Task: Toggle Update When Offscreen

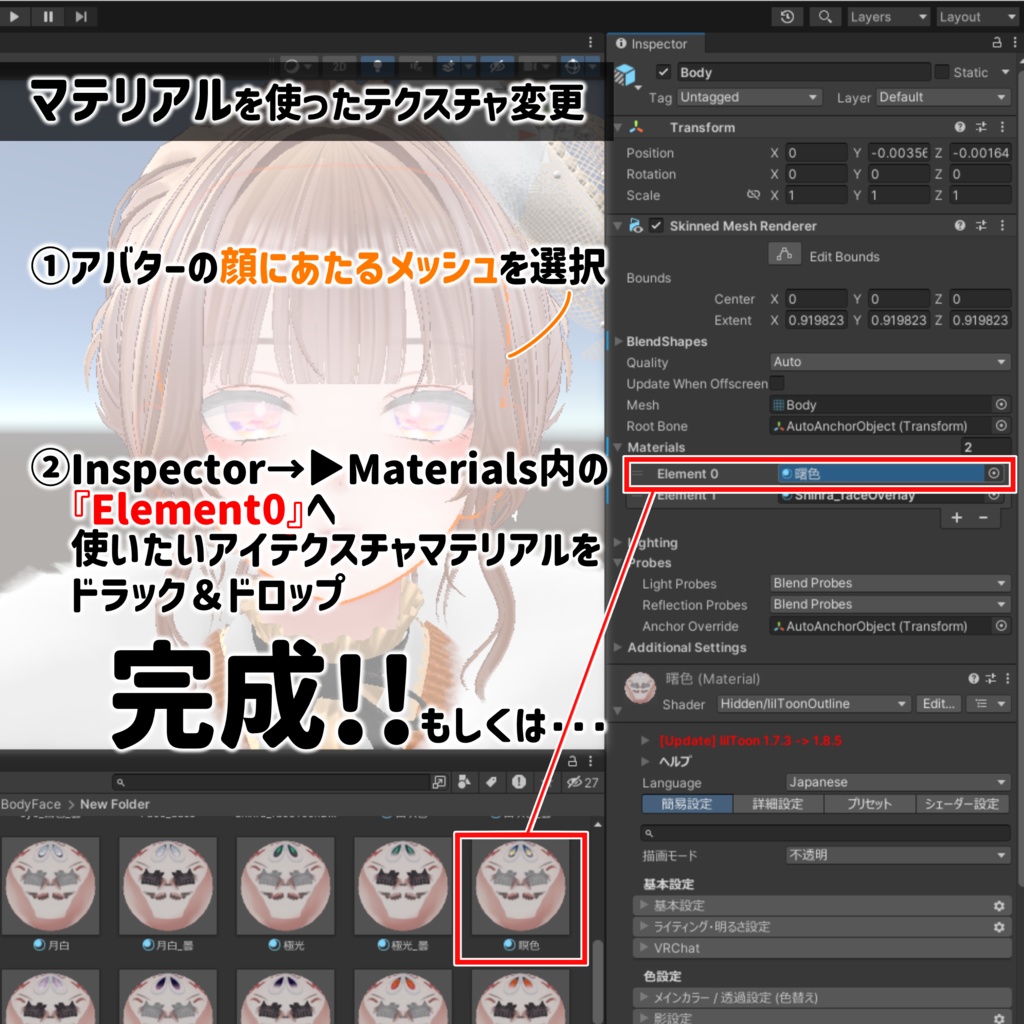Action: click(x=777, y=383)
